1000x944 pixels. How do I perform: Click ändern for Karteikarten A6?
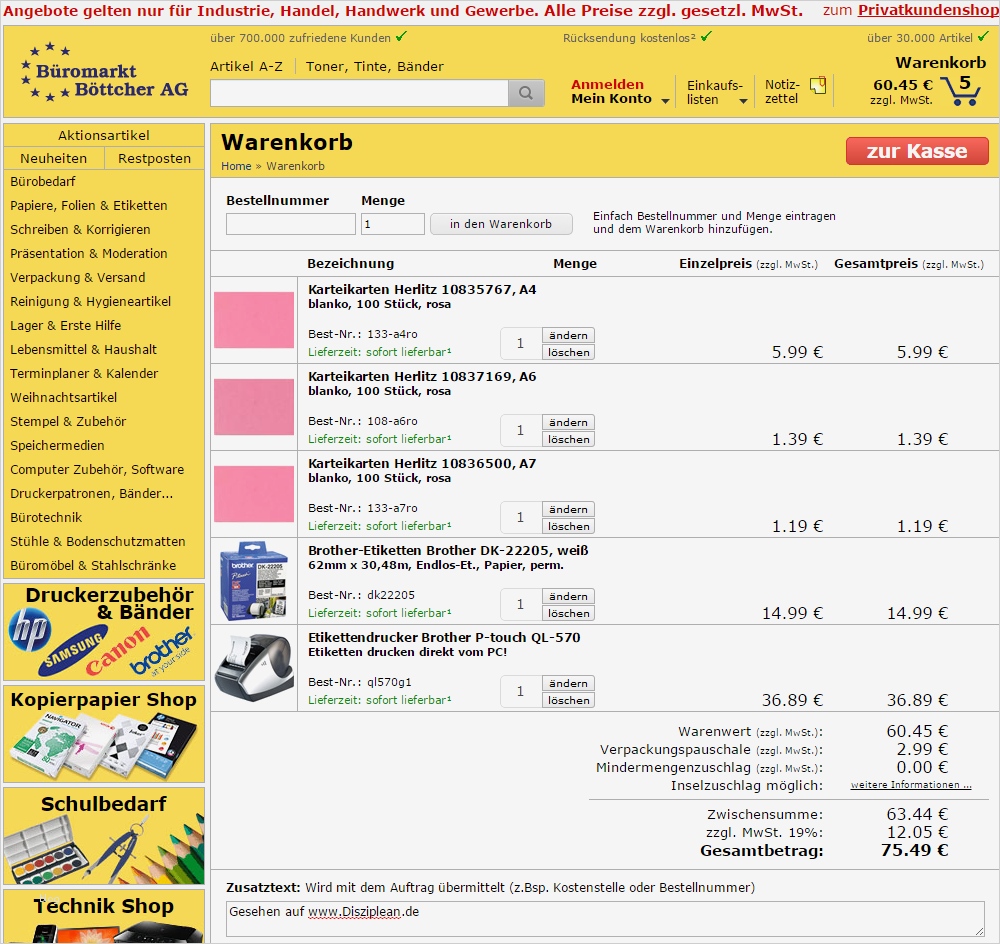point(568,422)
